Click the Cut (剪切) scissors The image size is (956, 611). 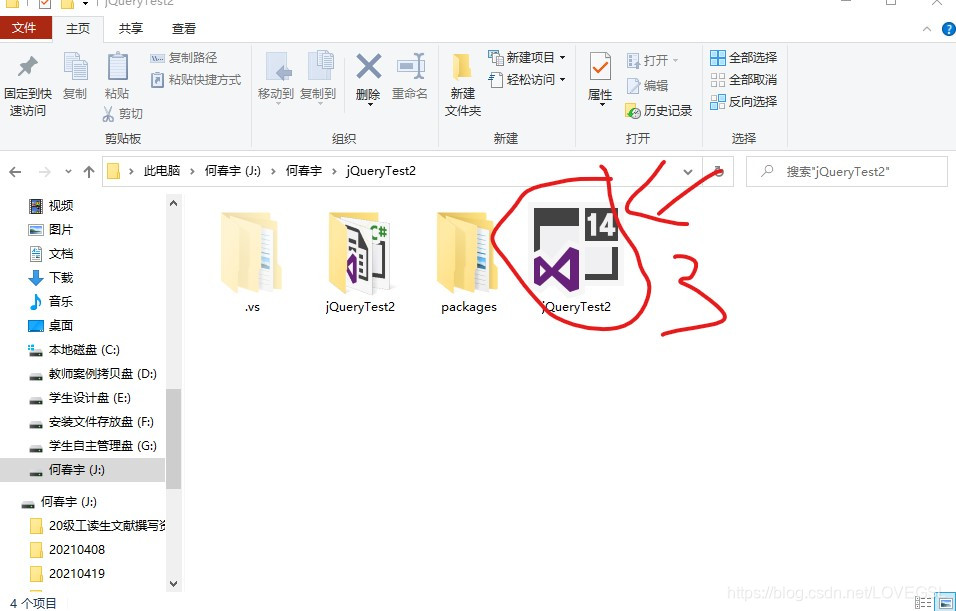(123, 114)
